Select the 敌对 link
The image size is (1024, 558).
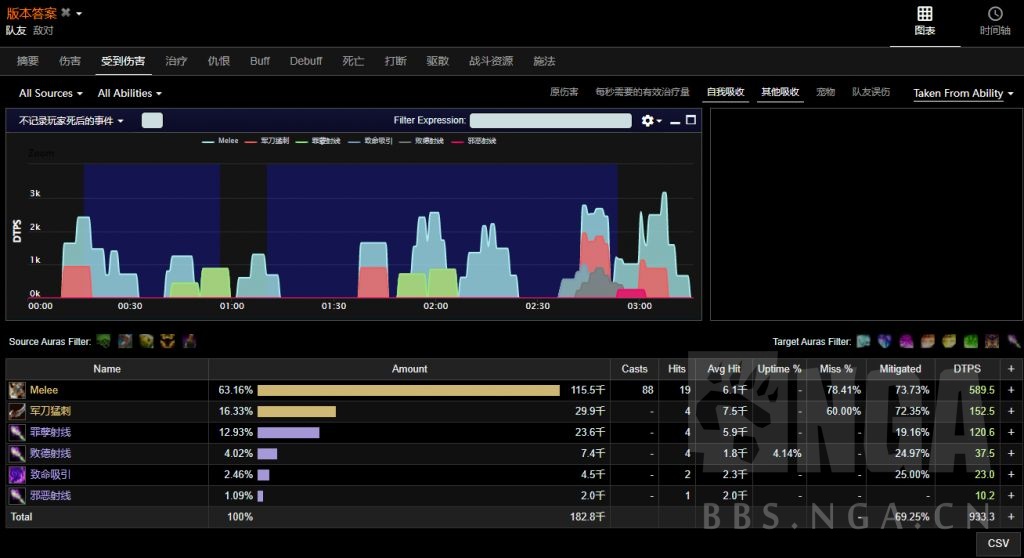[x=43, y=31]
